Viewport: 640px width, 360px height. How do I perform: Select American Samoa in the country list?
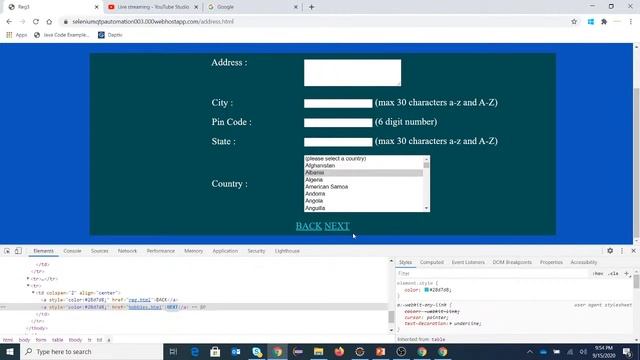364,187
